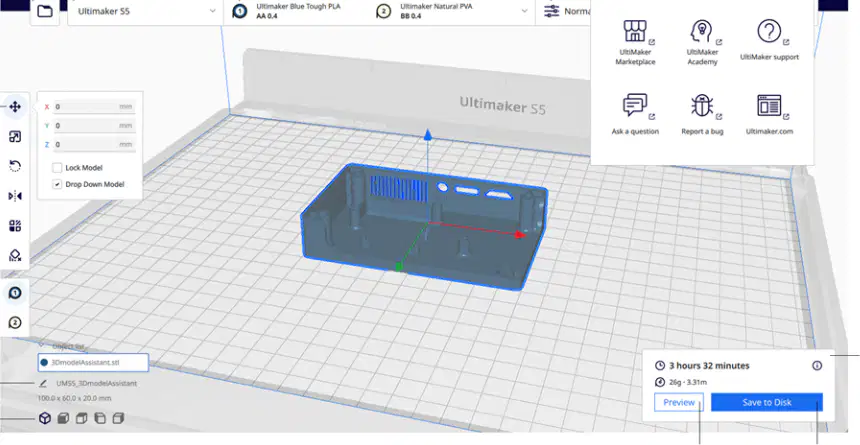Click model dimensions 100.0 x 60.0 x 20.0 mm
Image resolution: width=860 pixels, height=445 pixels.
(x=74, y=398)
